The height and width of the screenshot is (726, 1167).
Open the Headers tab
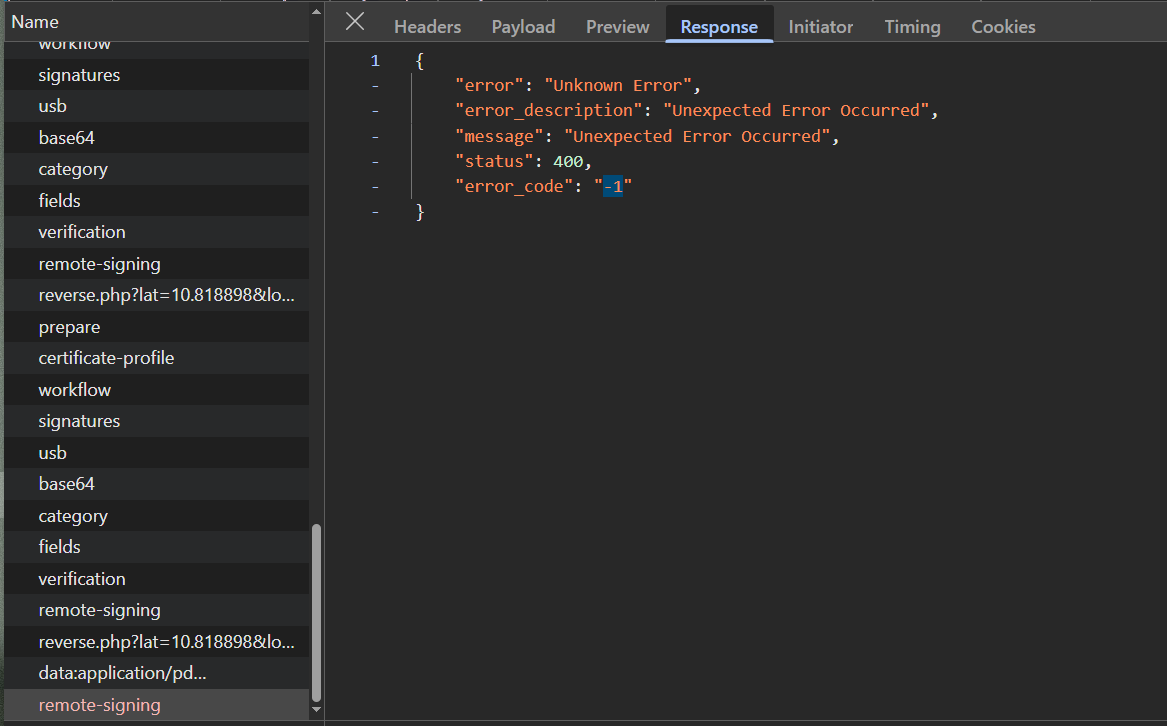(x=427, y=27)
